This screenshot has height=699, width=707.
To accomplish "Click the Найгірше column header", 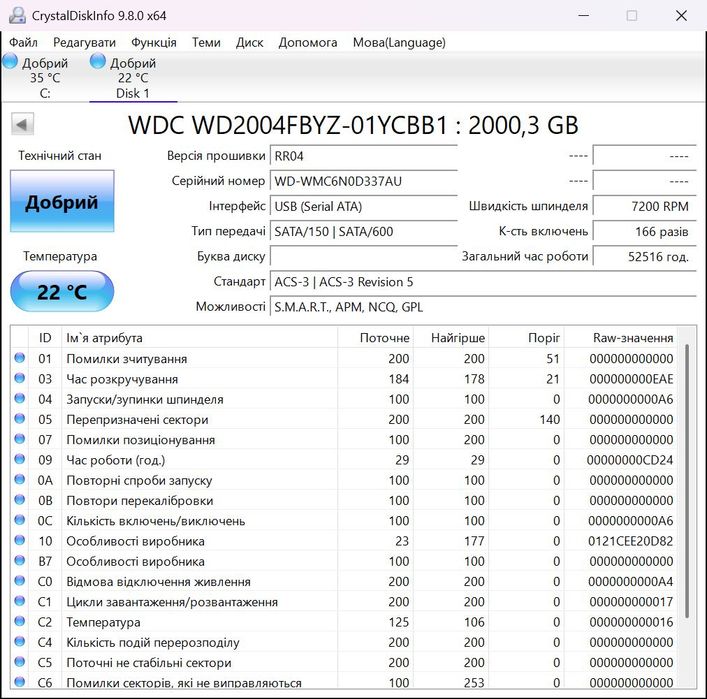I will 451,338.
